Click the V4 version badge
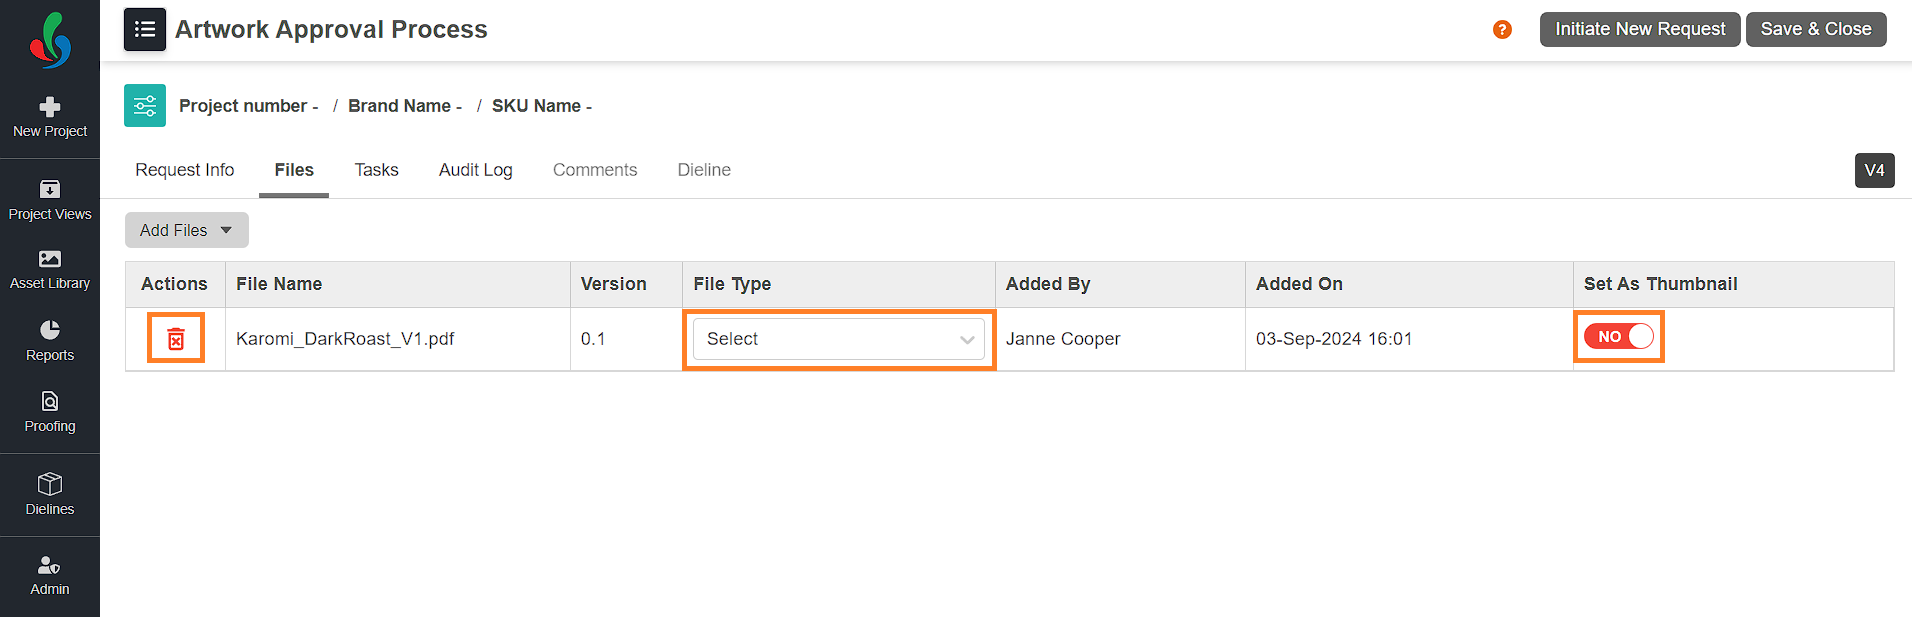Viewport: 1912px width, 617px height. [x=1875, y=170]
